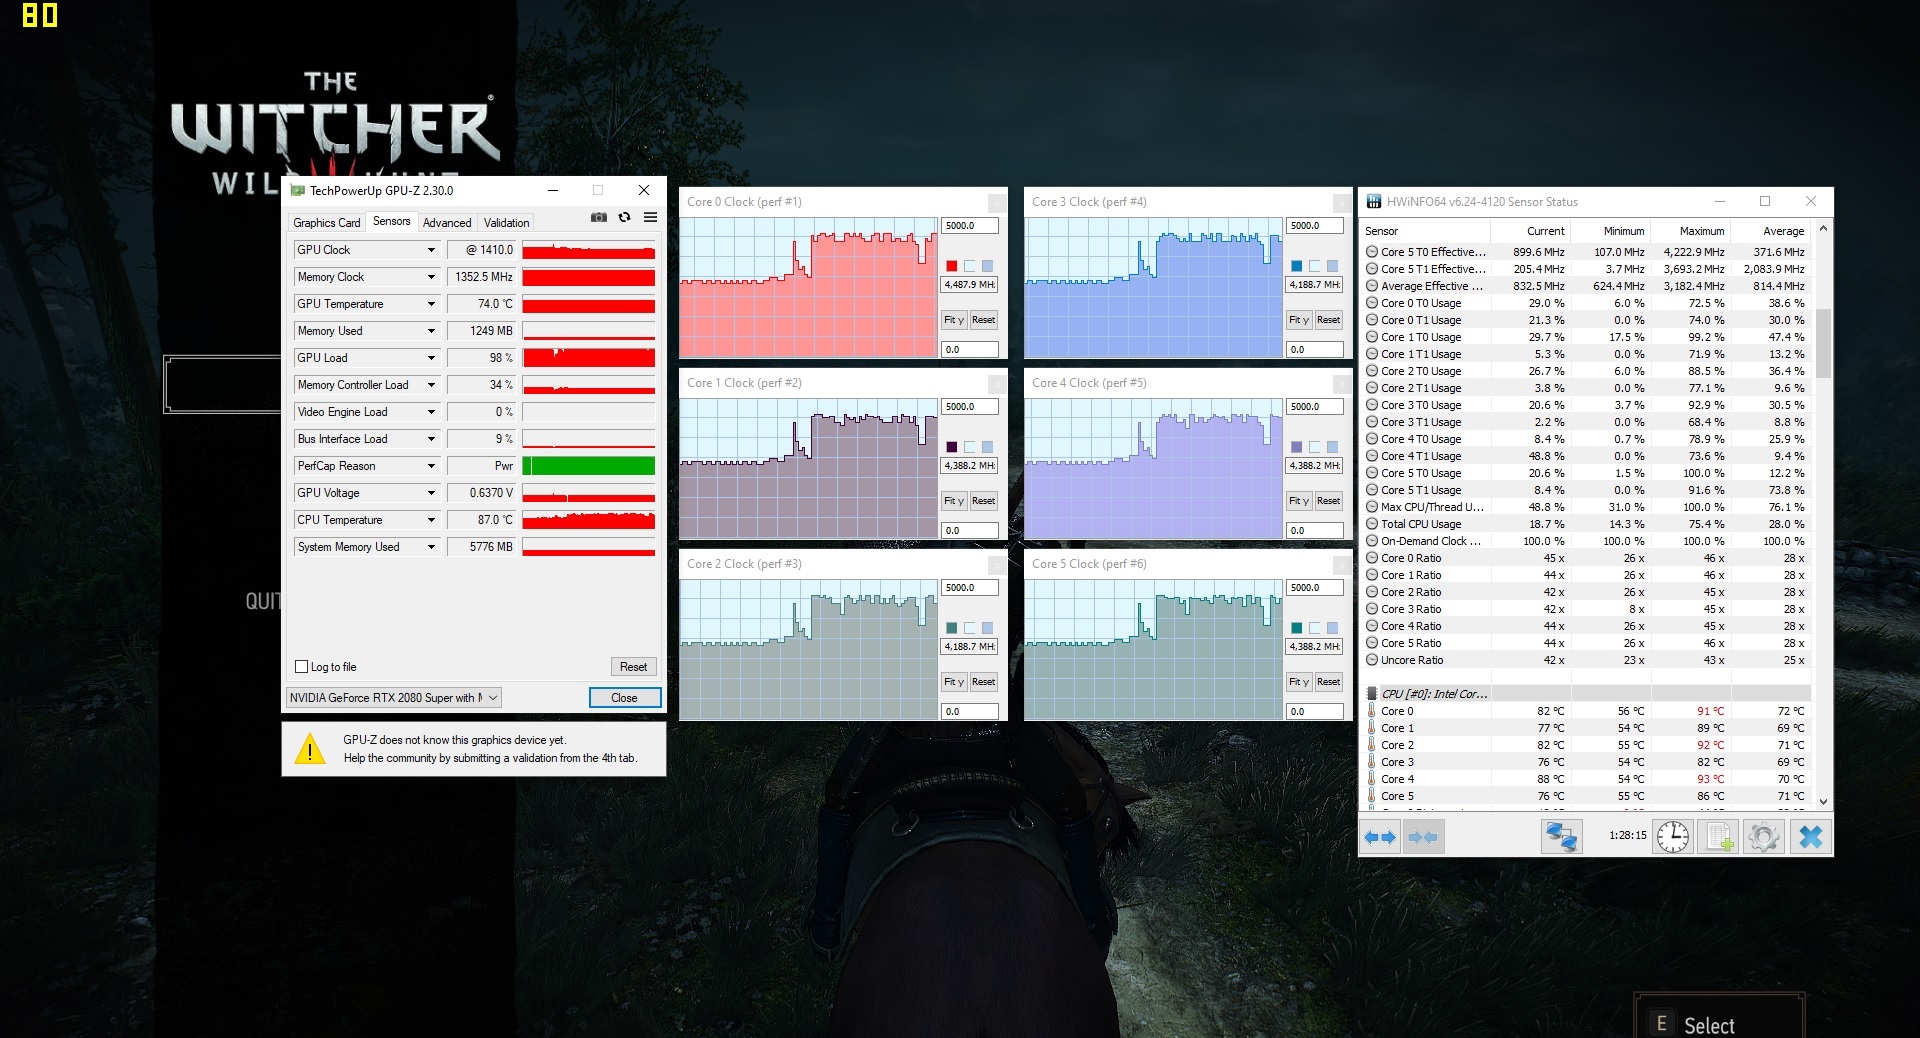Open HWiNFO remote monitoring computers icon

[1561, 837]
